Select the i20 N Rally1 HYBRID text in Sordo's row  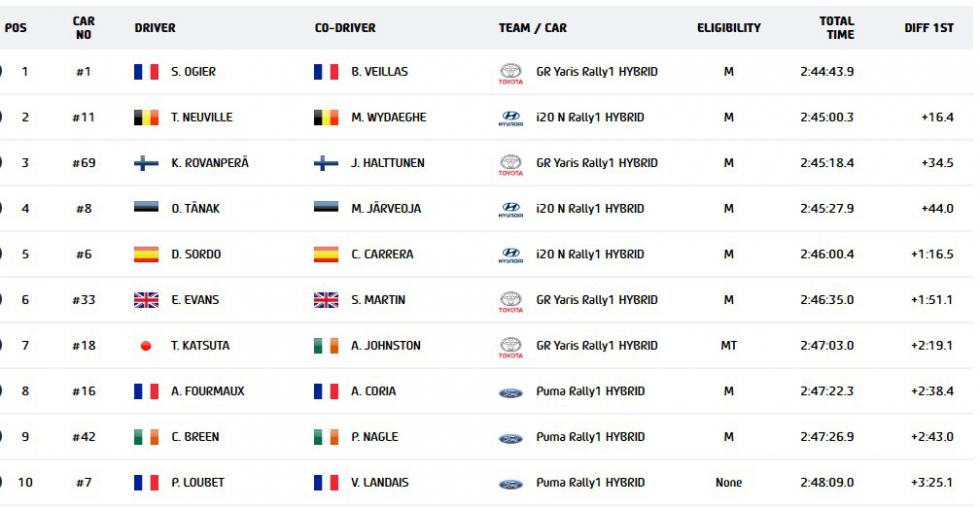tap(590, 254)
